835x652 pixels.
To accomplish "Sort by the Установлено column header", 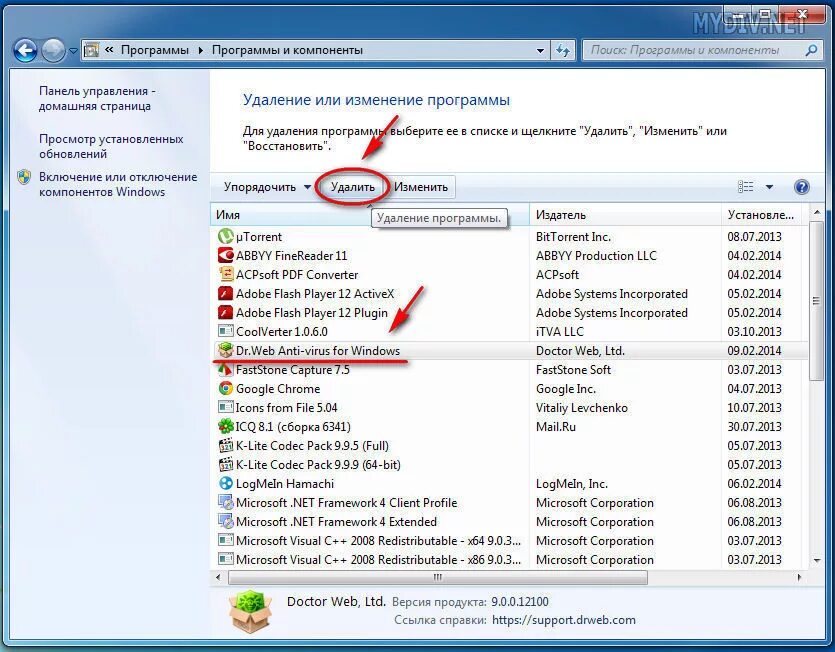I will [762, 215].
